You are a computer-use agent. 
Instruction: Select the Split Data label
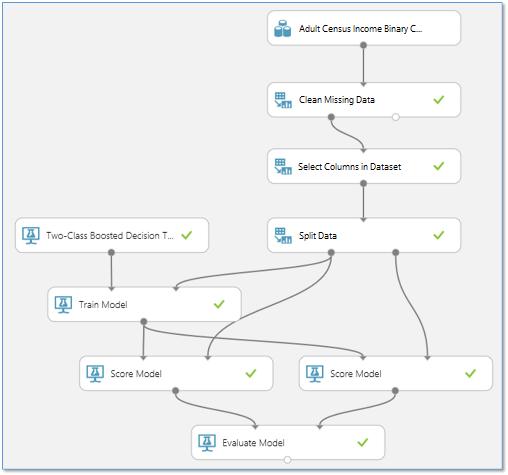(318, 236)
